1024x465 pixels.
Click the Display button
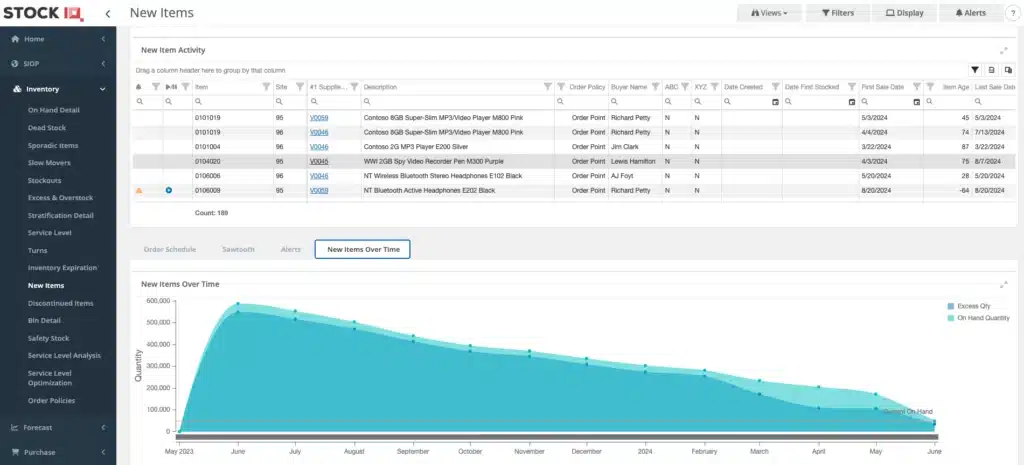click(904, 13)
